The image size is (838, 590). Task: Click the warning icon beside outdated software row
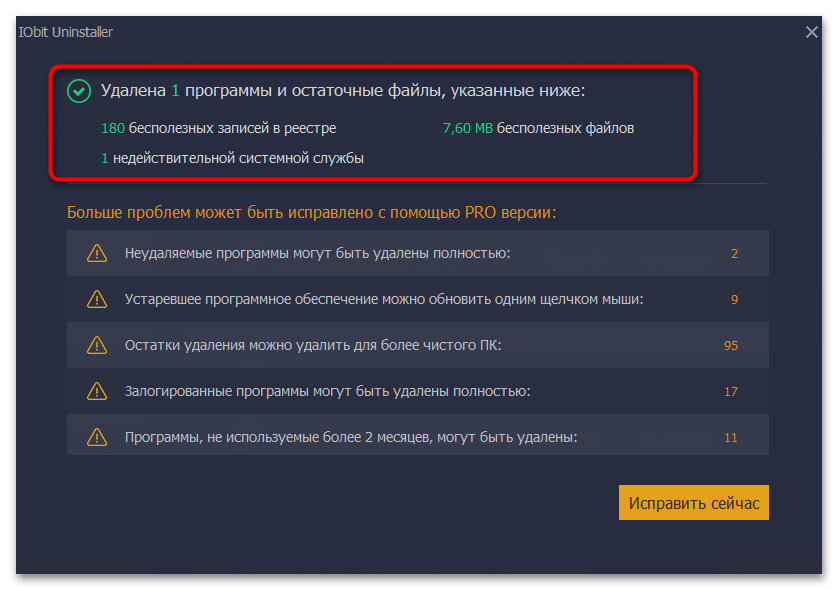pyautogui.click(x=97, y=299)
